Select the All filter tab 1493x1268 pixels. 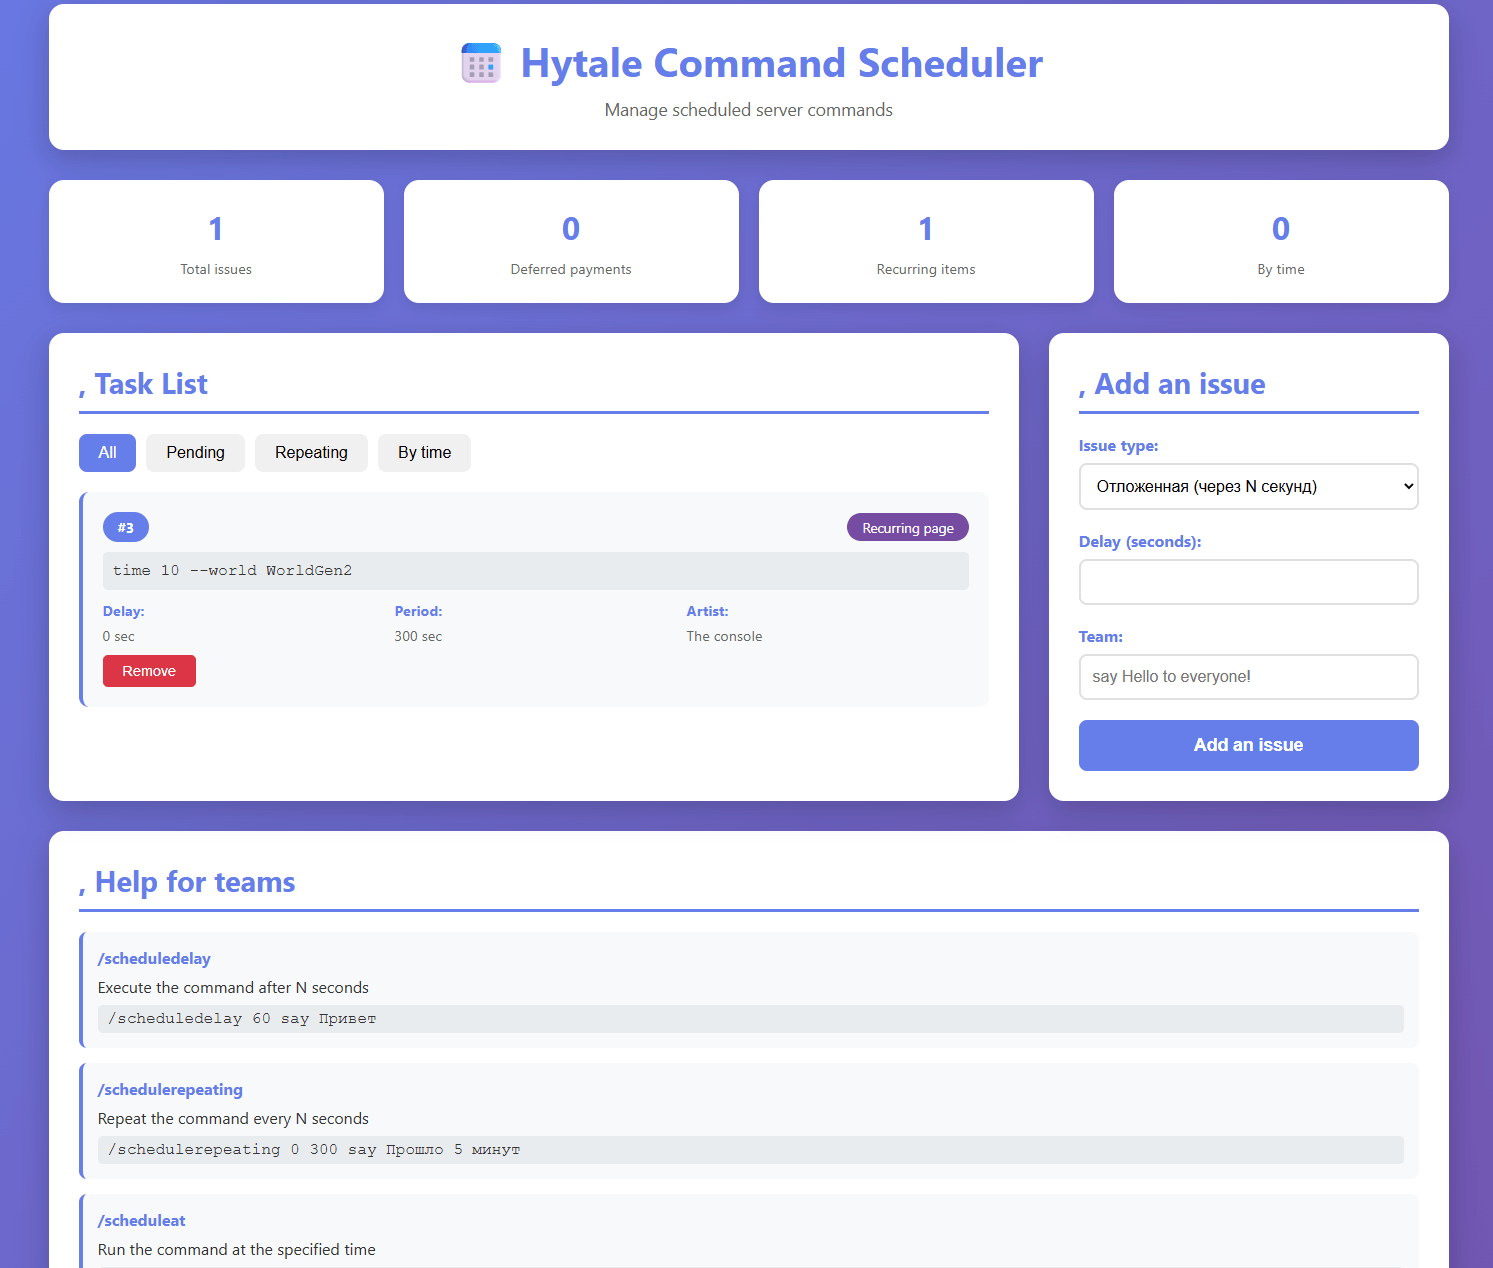point(107,453)
